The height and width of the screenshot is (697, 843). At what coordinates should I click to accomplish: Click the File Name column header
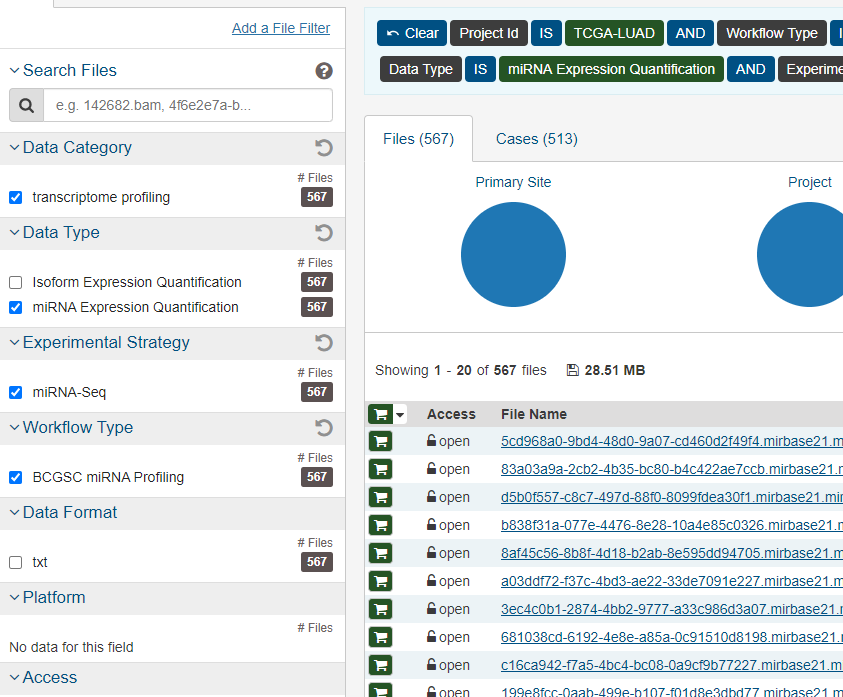pos(534,414)
